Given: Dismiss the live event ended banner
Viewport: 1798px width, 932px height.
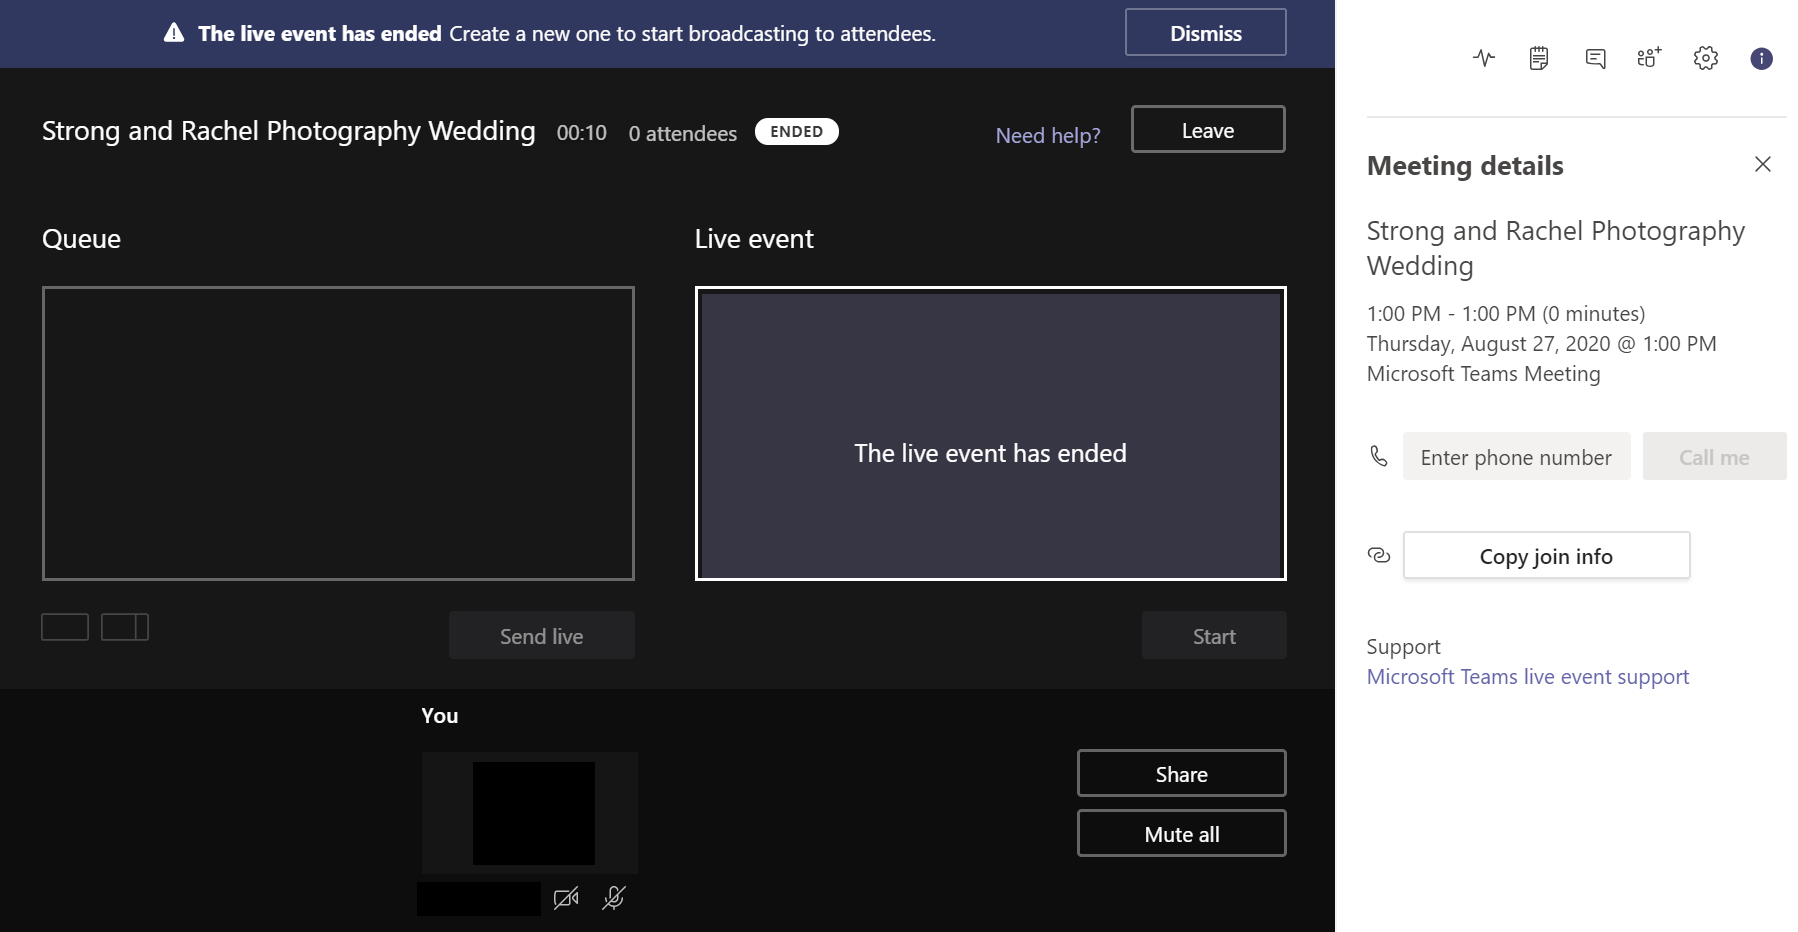Looking at the screenshot, I should click(1206, 33).
